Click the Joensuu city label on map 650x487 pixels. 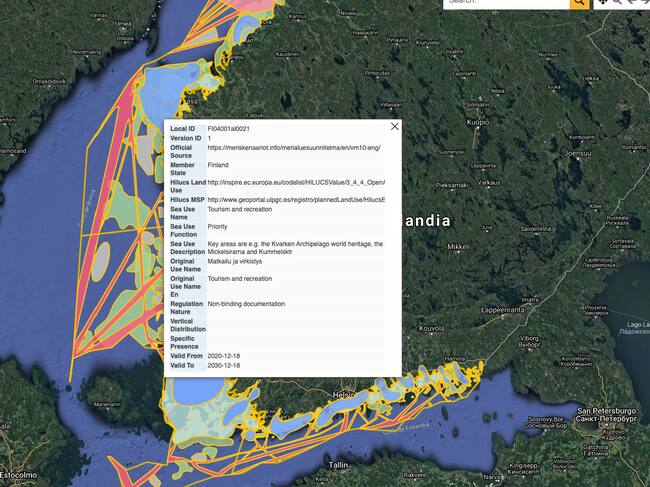click(x=579, y=153)
